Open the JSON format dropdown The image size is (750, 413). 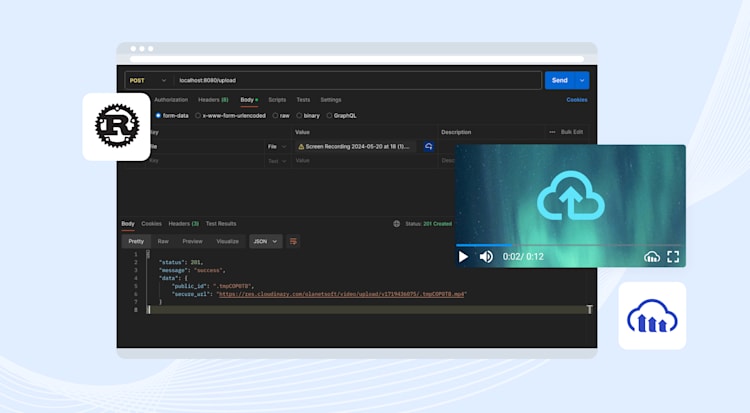(265, 242)
